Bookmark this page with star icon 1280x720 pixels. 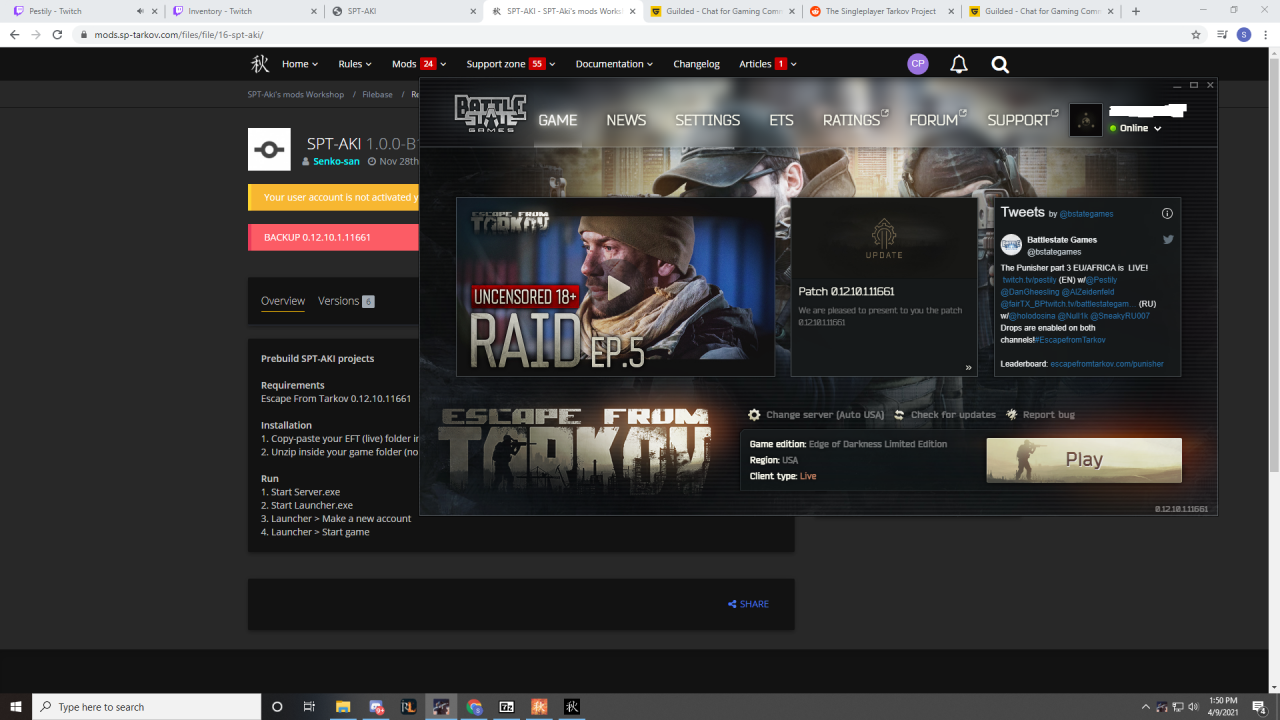point(1196,34)
